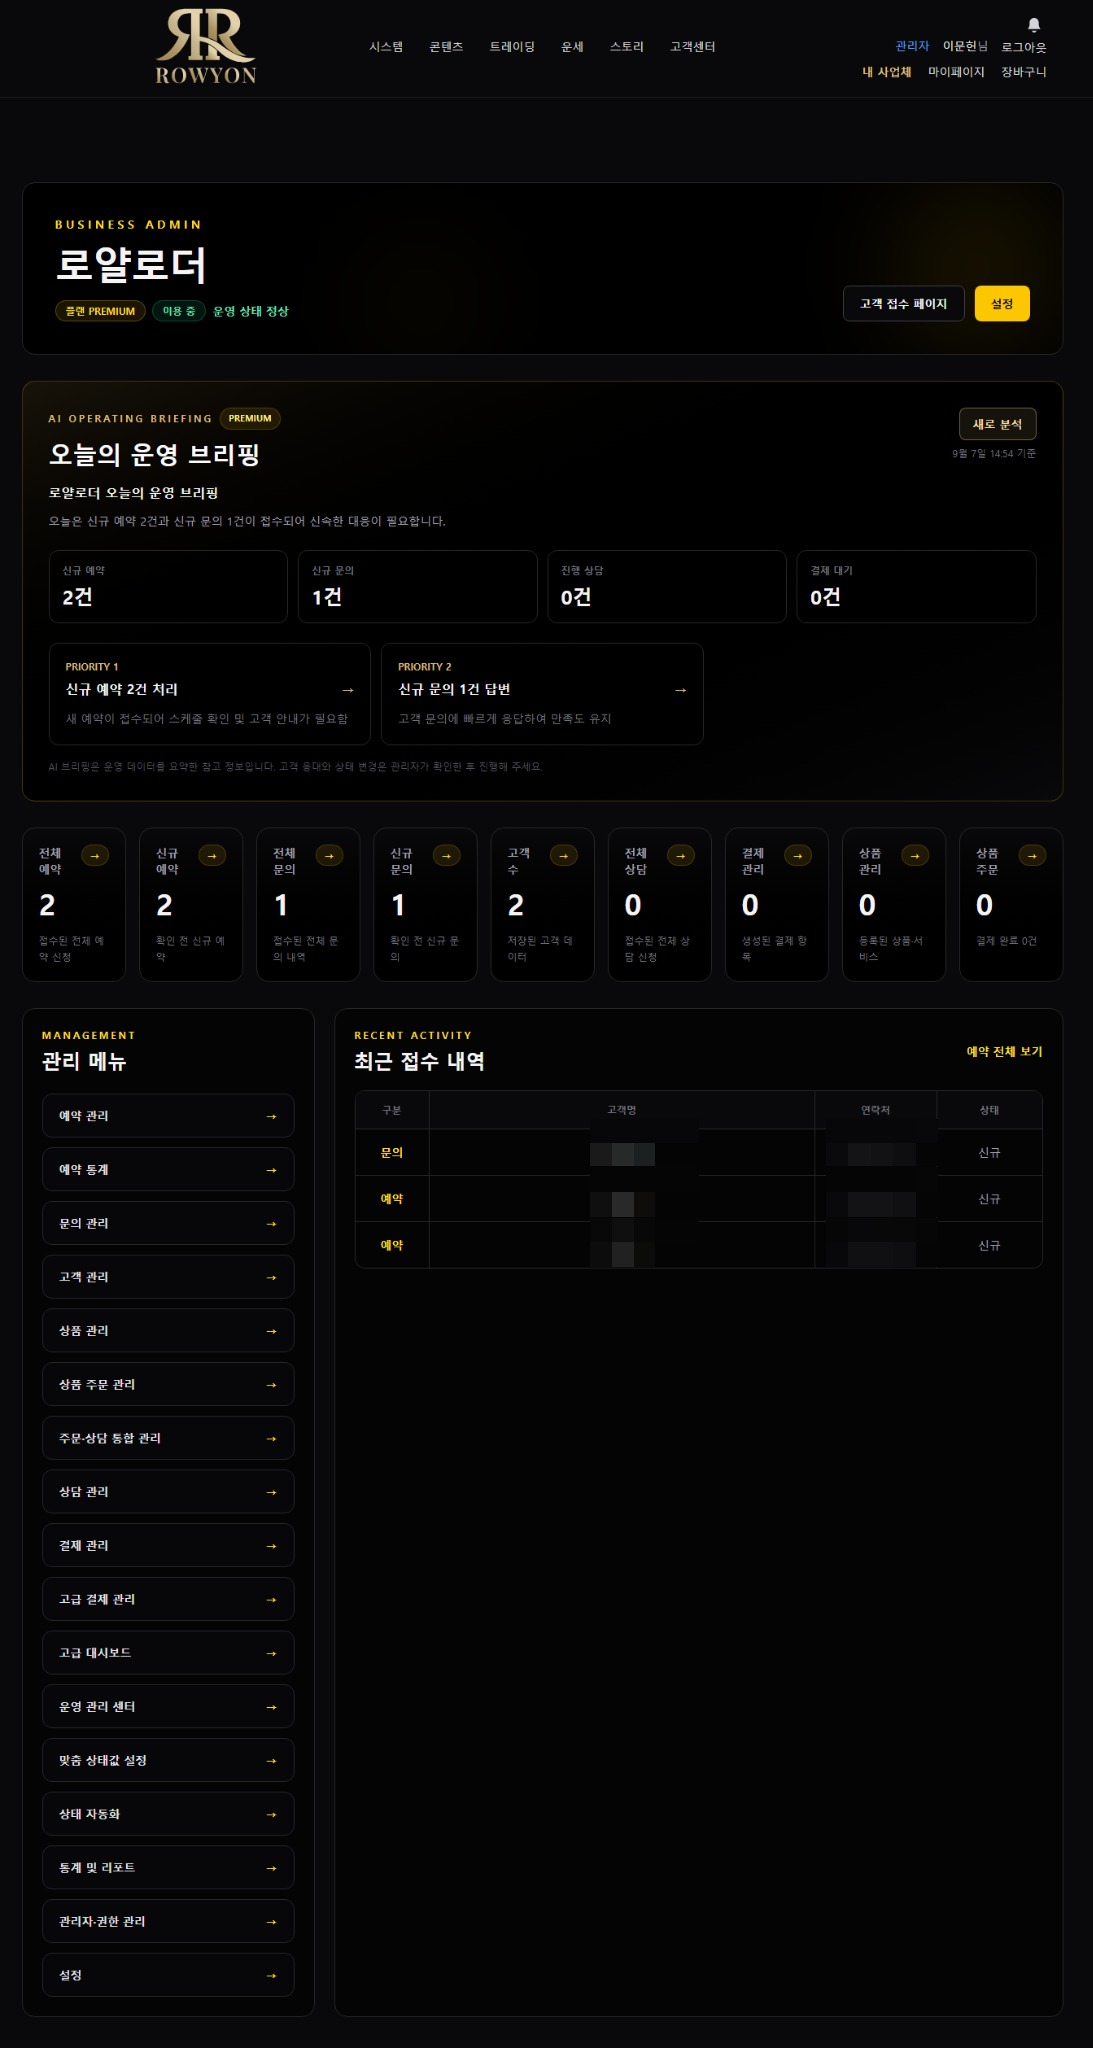The height and width of the screenshot is (2048, 1093).
Task: Click the ROWYON logo
Action: pyautogui.click(x=206, y=47)
